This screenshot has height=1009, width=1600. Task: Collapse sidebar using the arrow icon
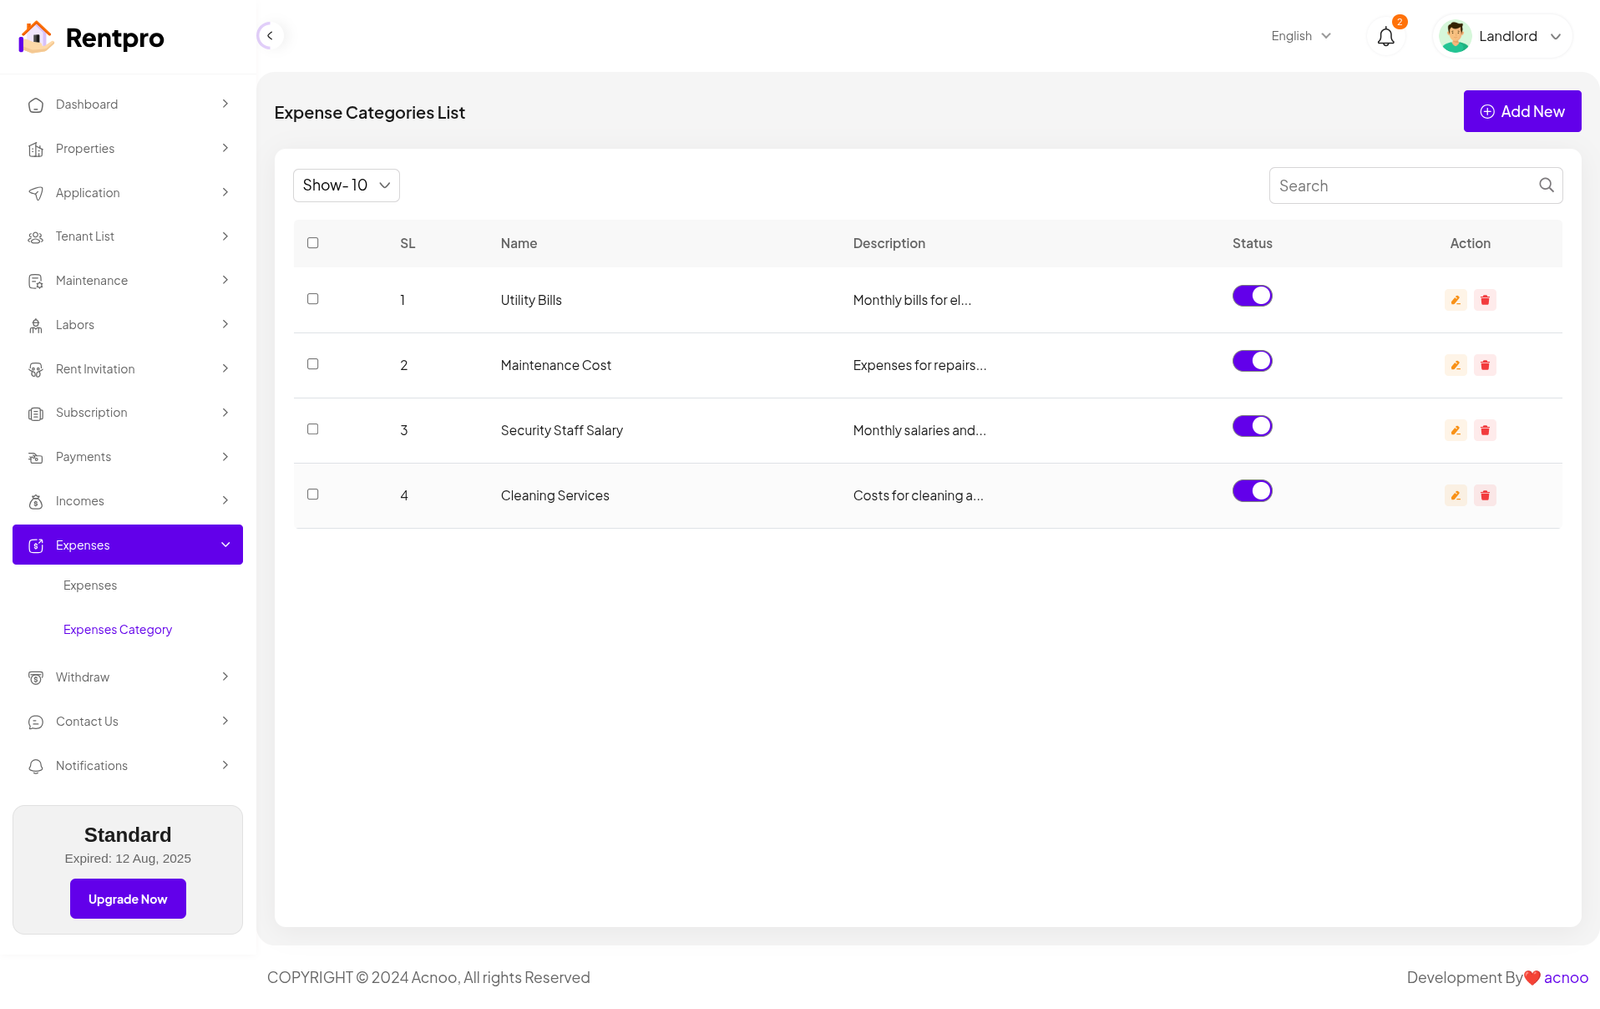(x=269, y=36)
